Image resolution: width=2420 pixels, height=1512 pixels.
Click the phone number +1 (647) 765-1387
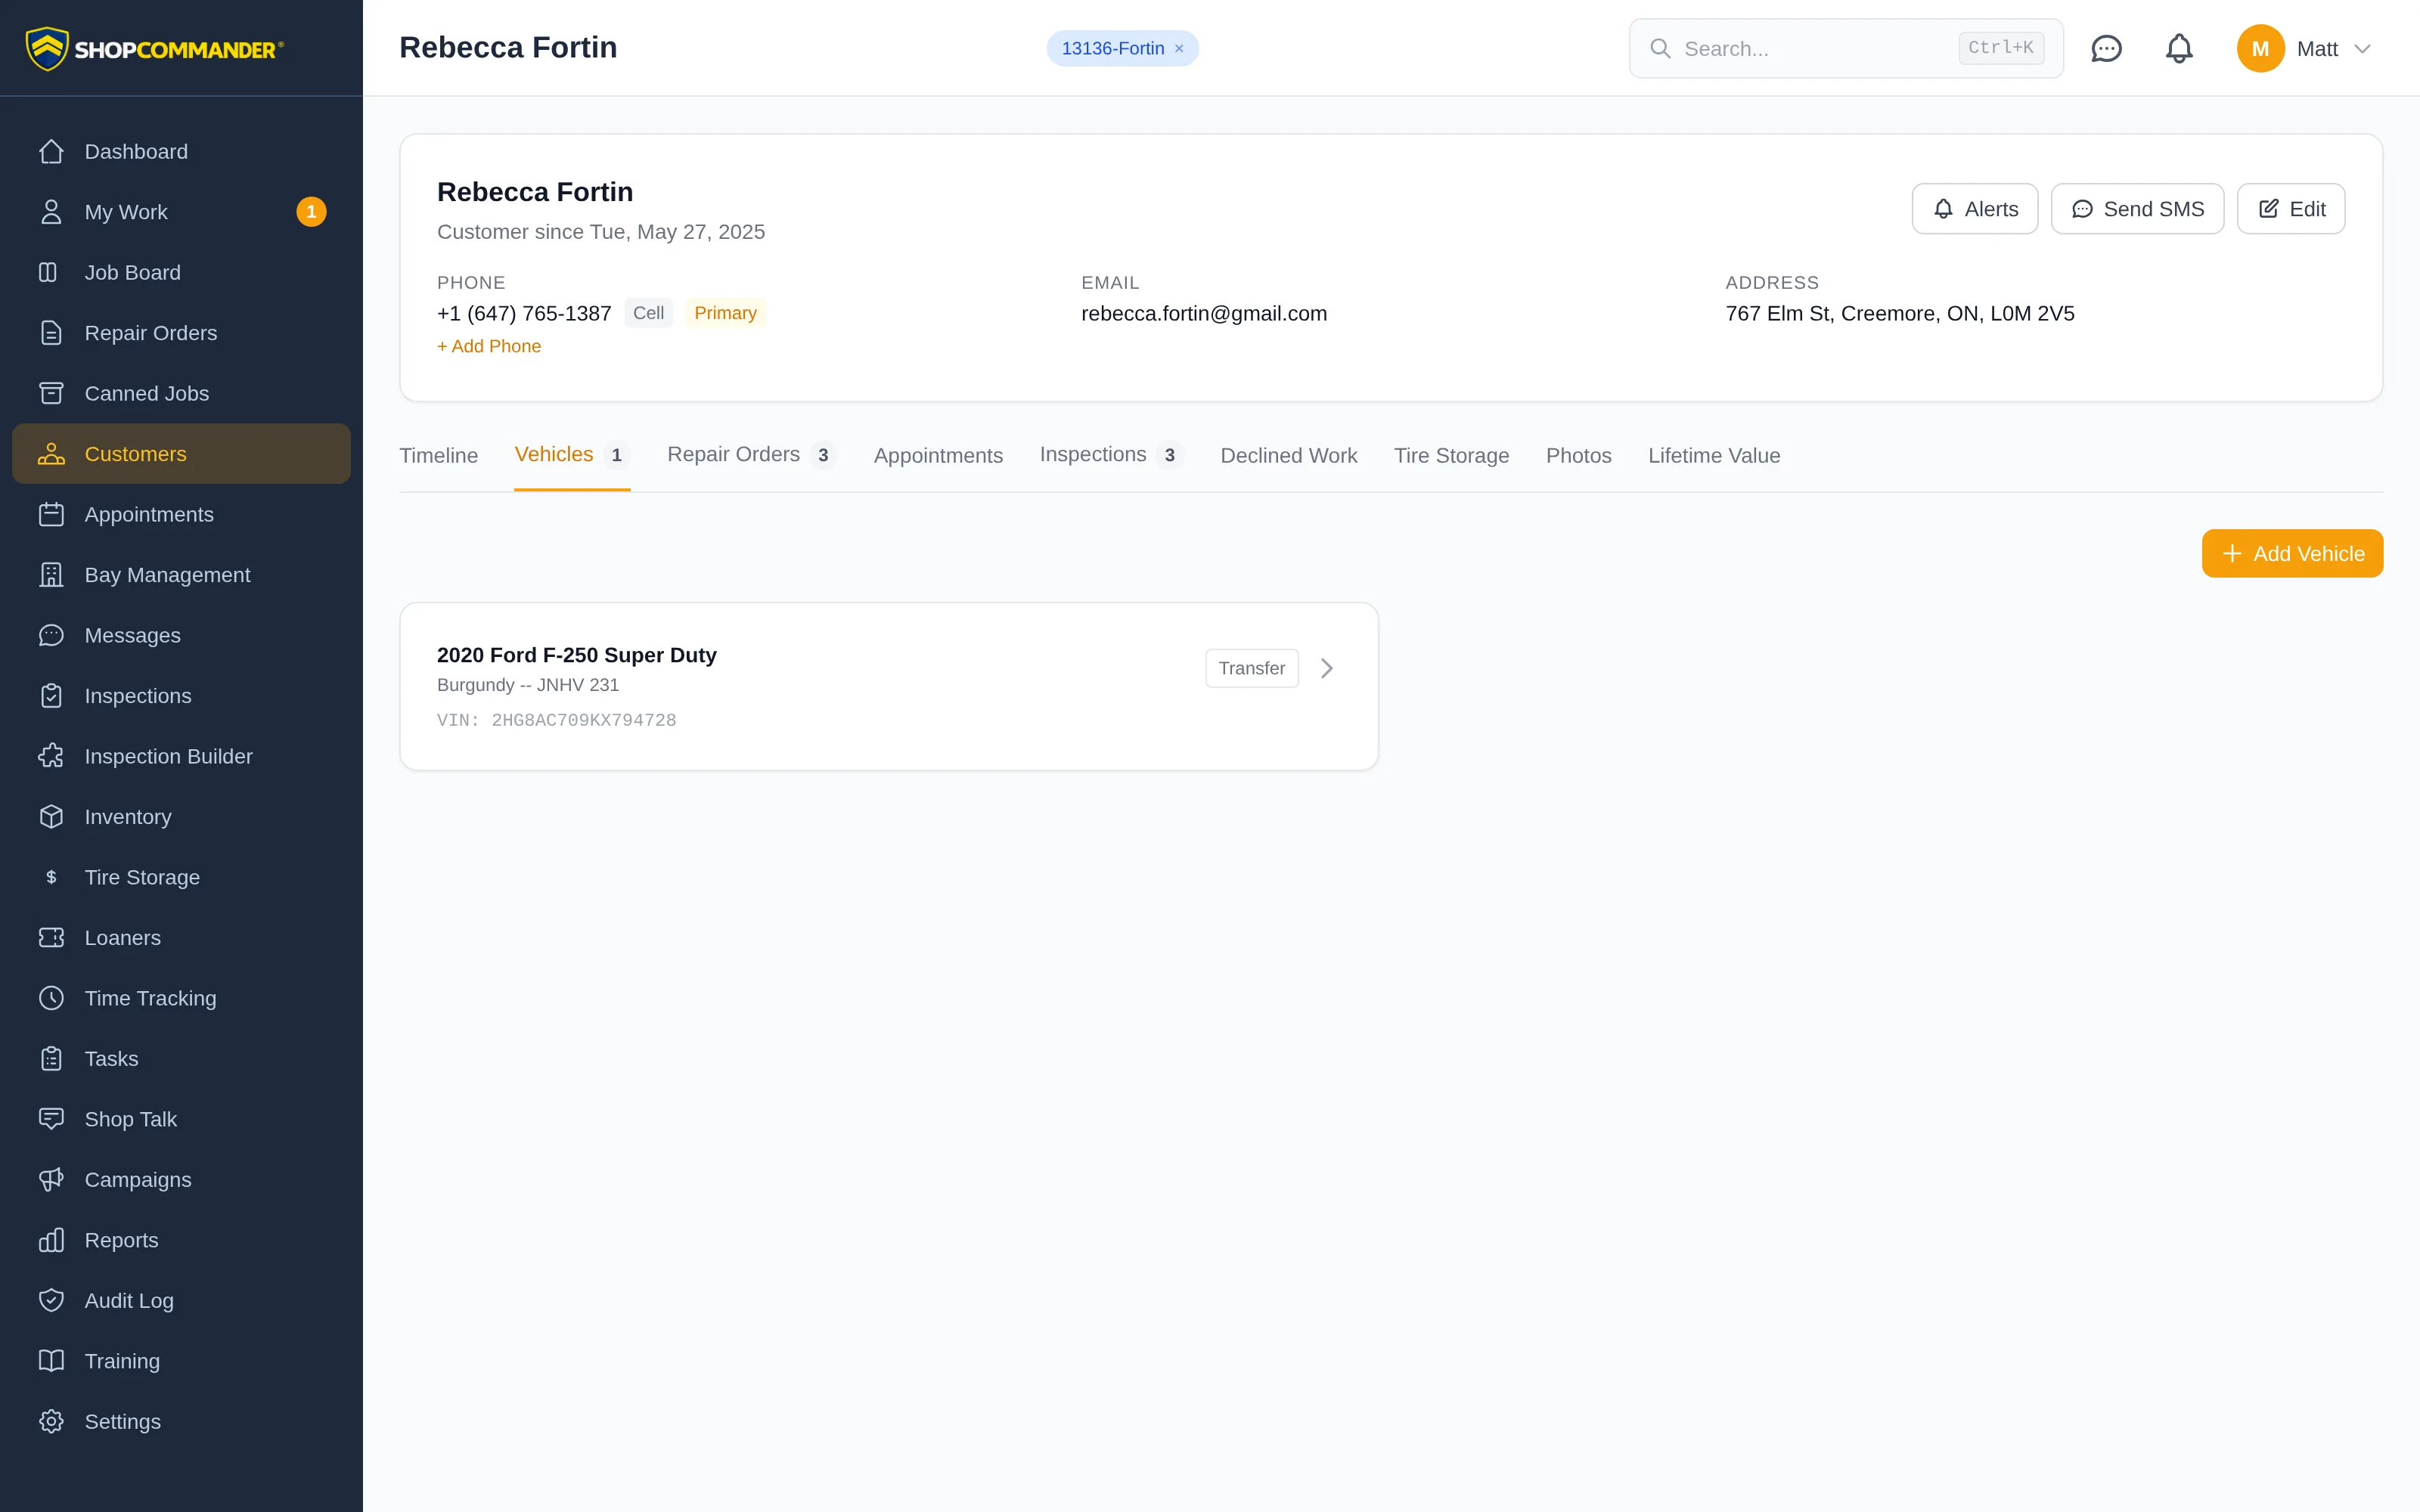point(524,314)
